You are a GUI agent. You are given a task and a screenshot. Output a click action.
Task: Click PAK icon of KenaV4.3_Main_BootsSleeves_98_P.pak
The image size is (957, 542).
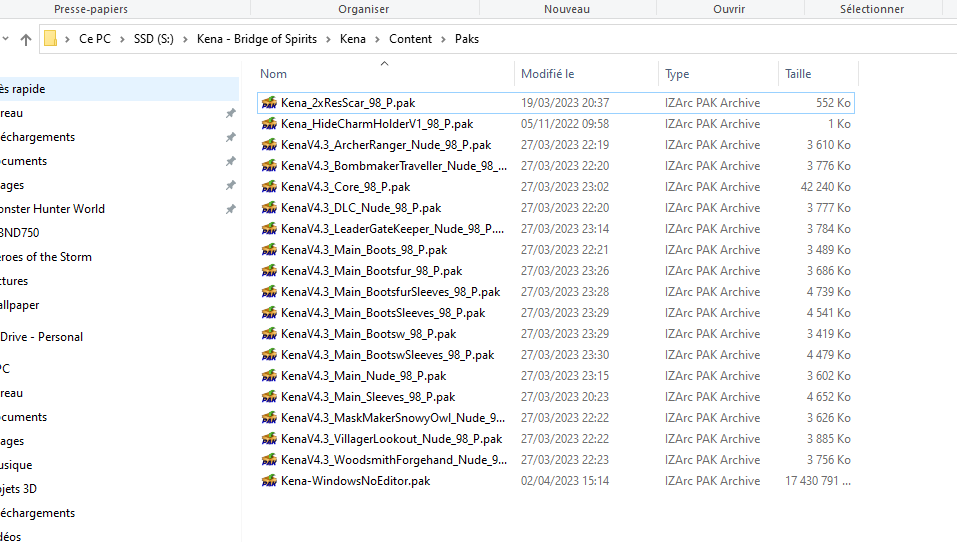269,313
